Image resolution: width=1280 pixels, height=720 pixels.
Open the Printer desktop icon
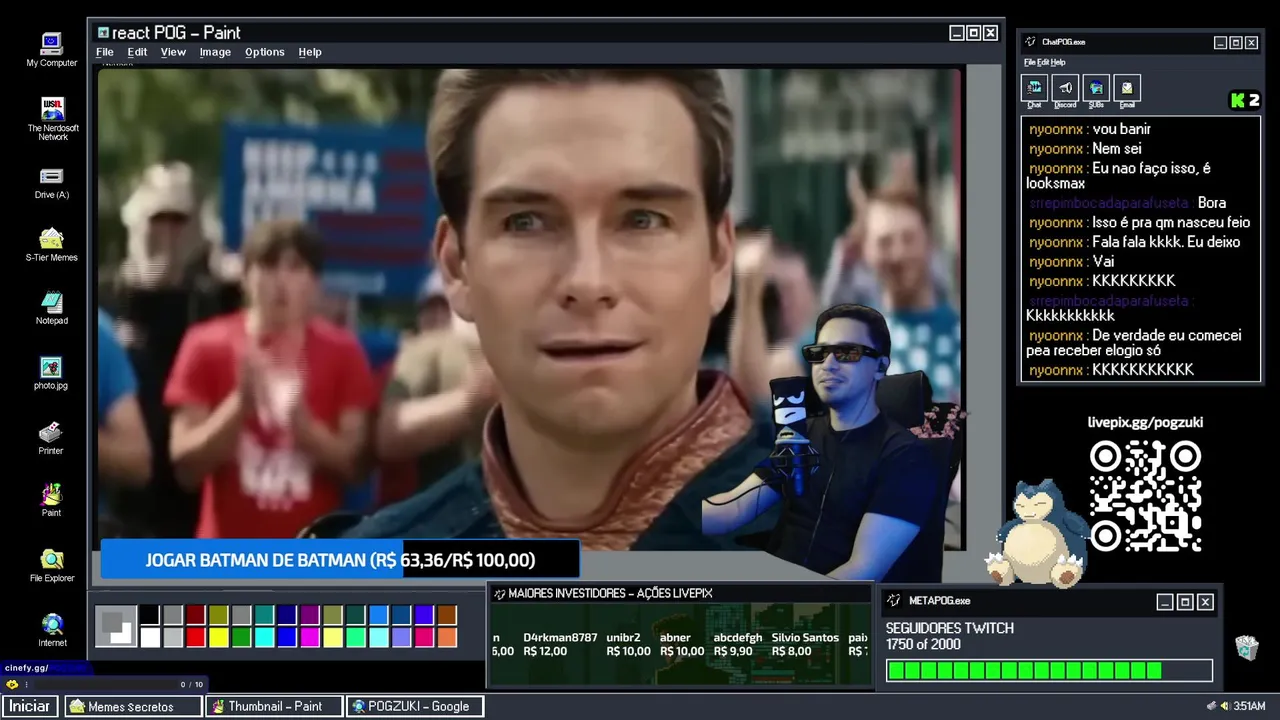pos(51,438)
